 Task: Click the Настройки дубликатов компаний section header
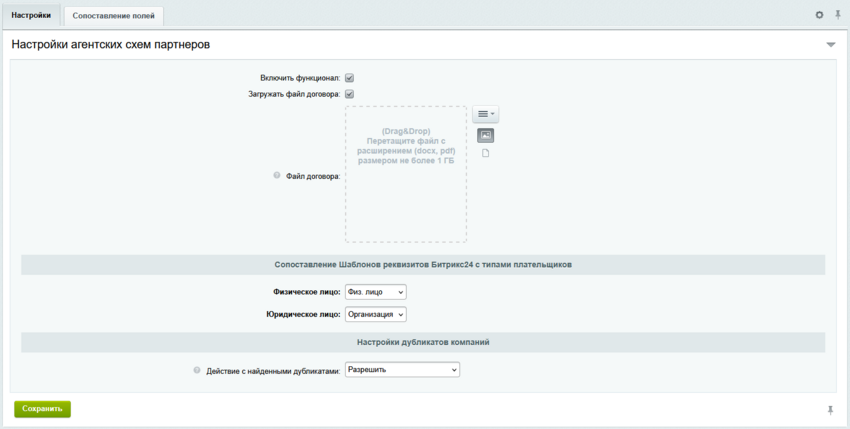[423, 343]
